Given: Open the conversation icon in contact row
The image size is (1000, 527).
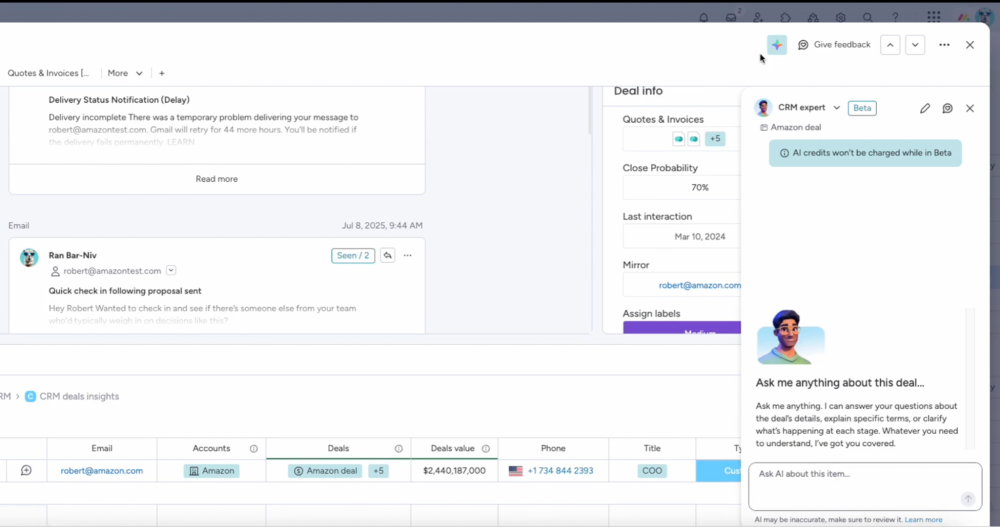Looking at the screenshot, I should [26, 471].
